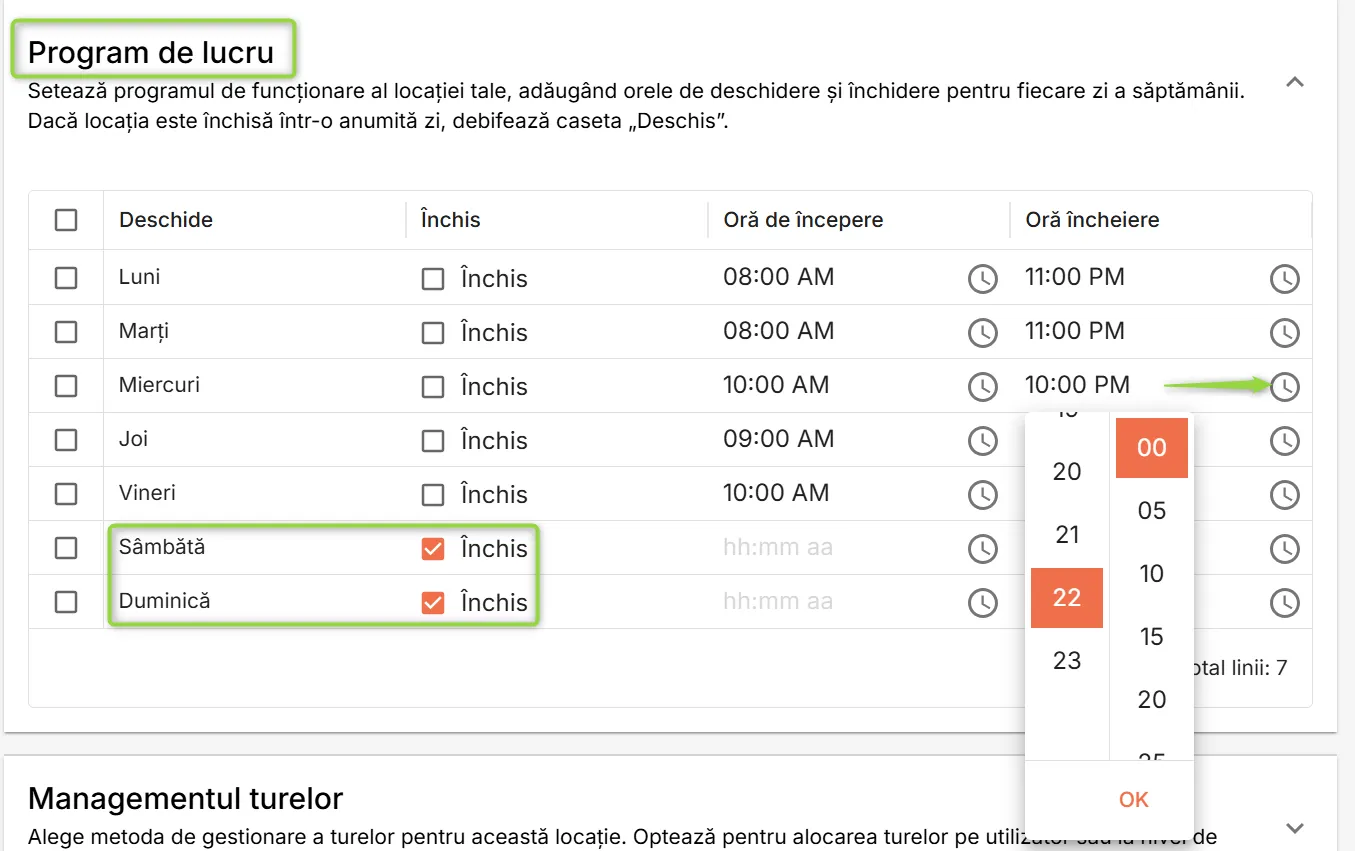Click the start time clock icon for Marți
Viewport: 1355px width, 851px height.
point(983,332)
